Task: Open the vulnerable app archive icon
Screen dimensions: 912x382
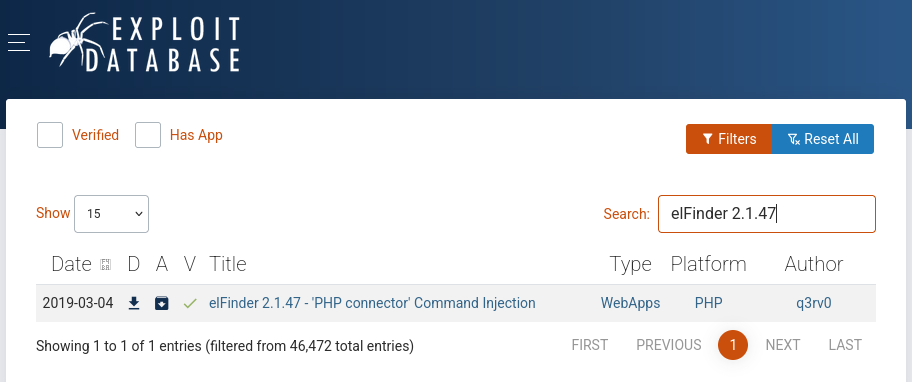Action: 162,303
